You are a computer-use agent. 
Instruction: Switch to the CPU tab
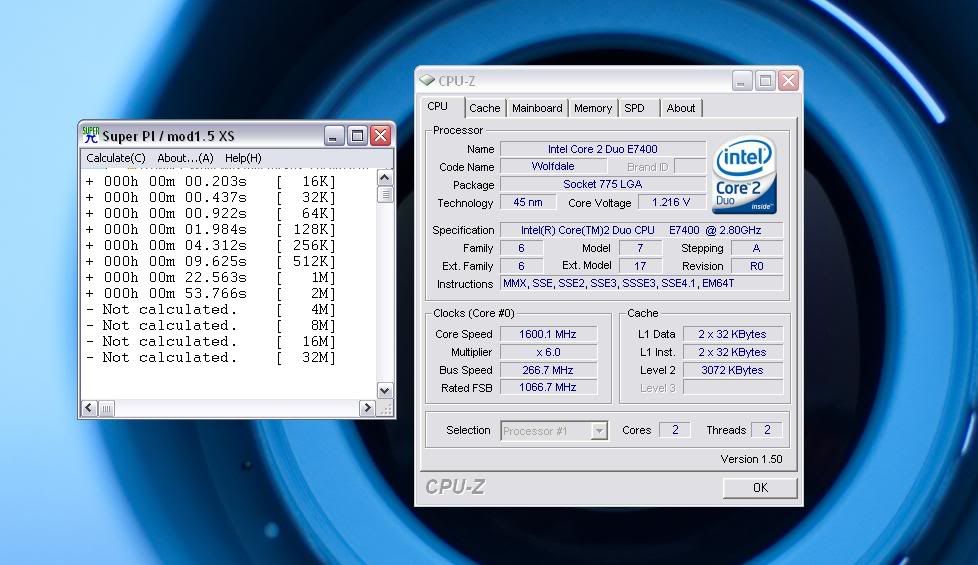[x=442, y=107]
